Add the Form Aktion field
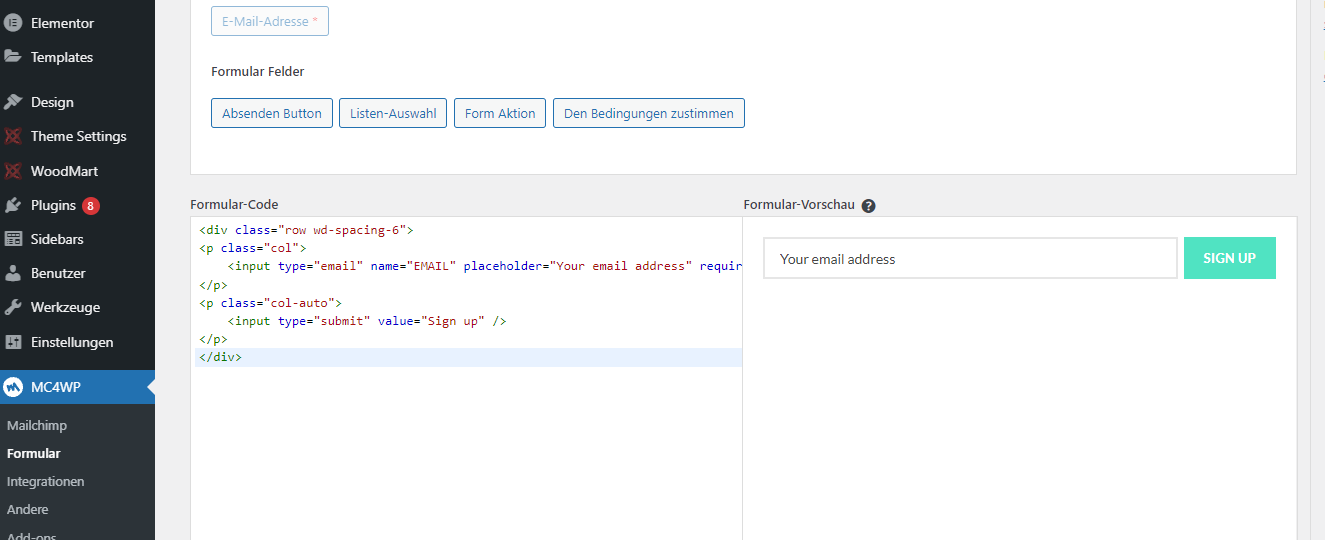The width and height of the screenshot is (1325, 540). pyautogui.click(x=500, y=113)
